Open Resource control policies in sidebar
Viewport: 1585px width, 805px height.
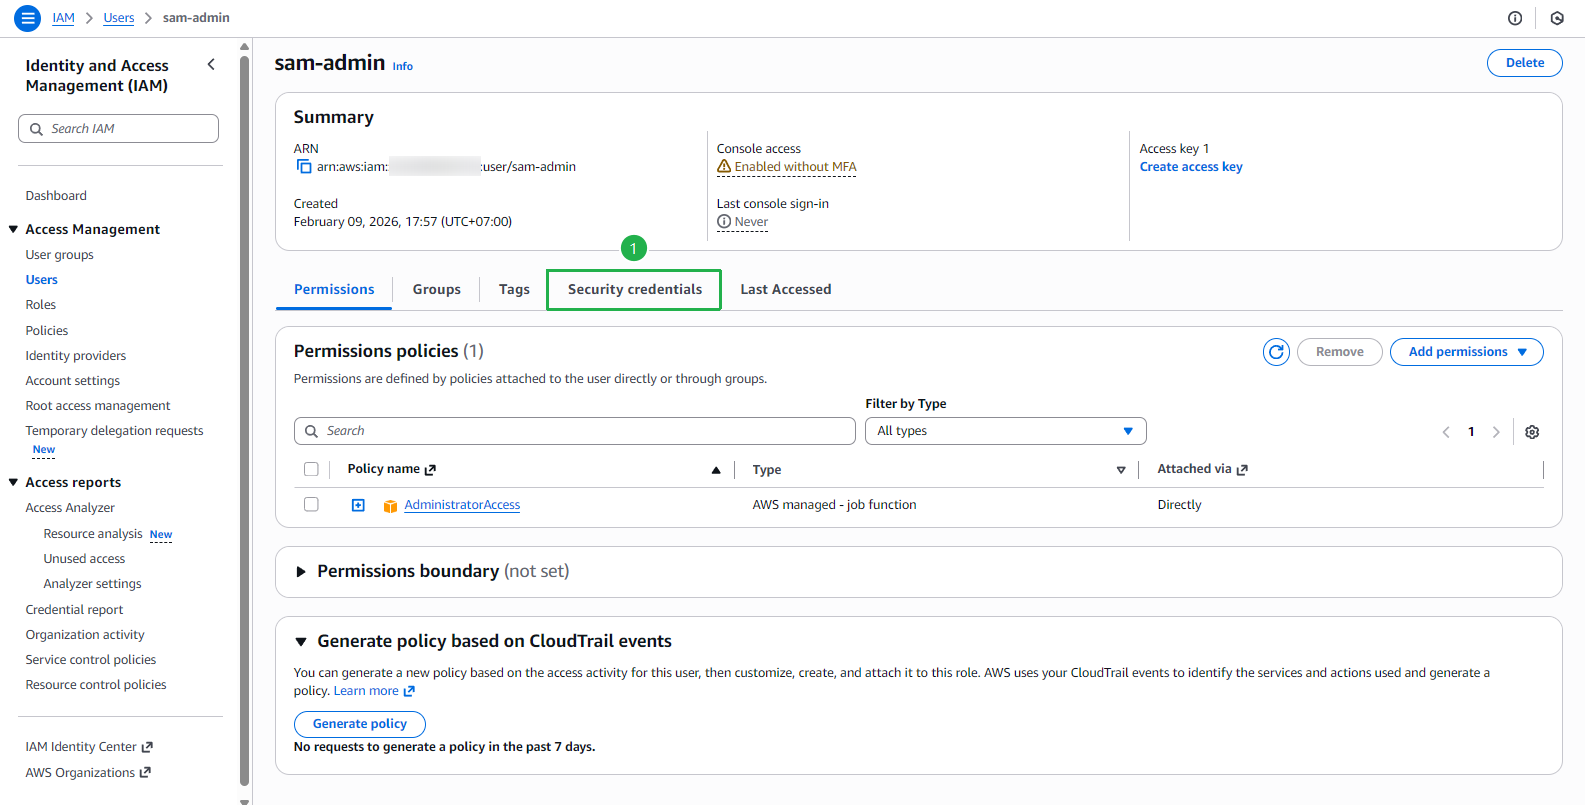[x=96, y=685]
